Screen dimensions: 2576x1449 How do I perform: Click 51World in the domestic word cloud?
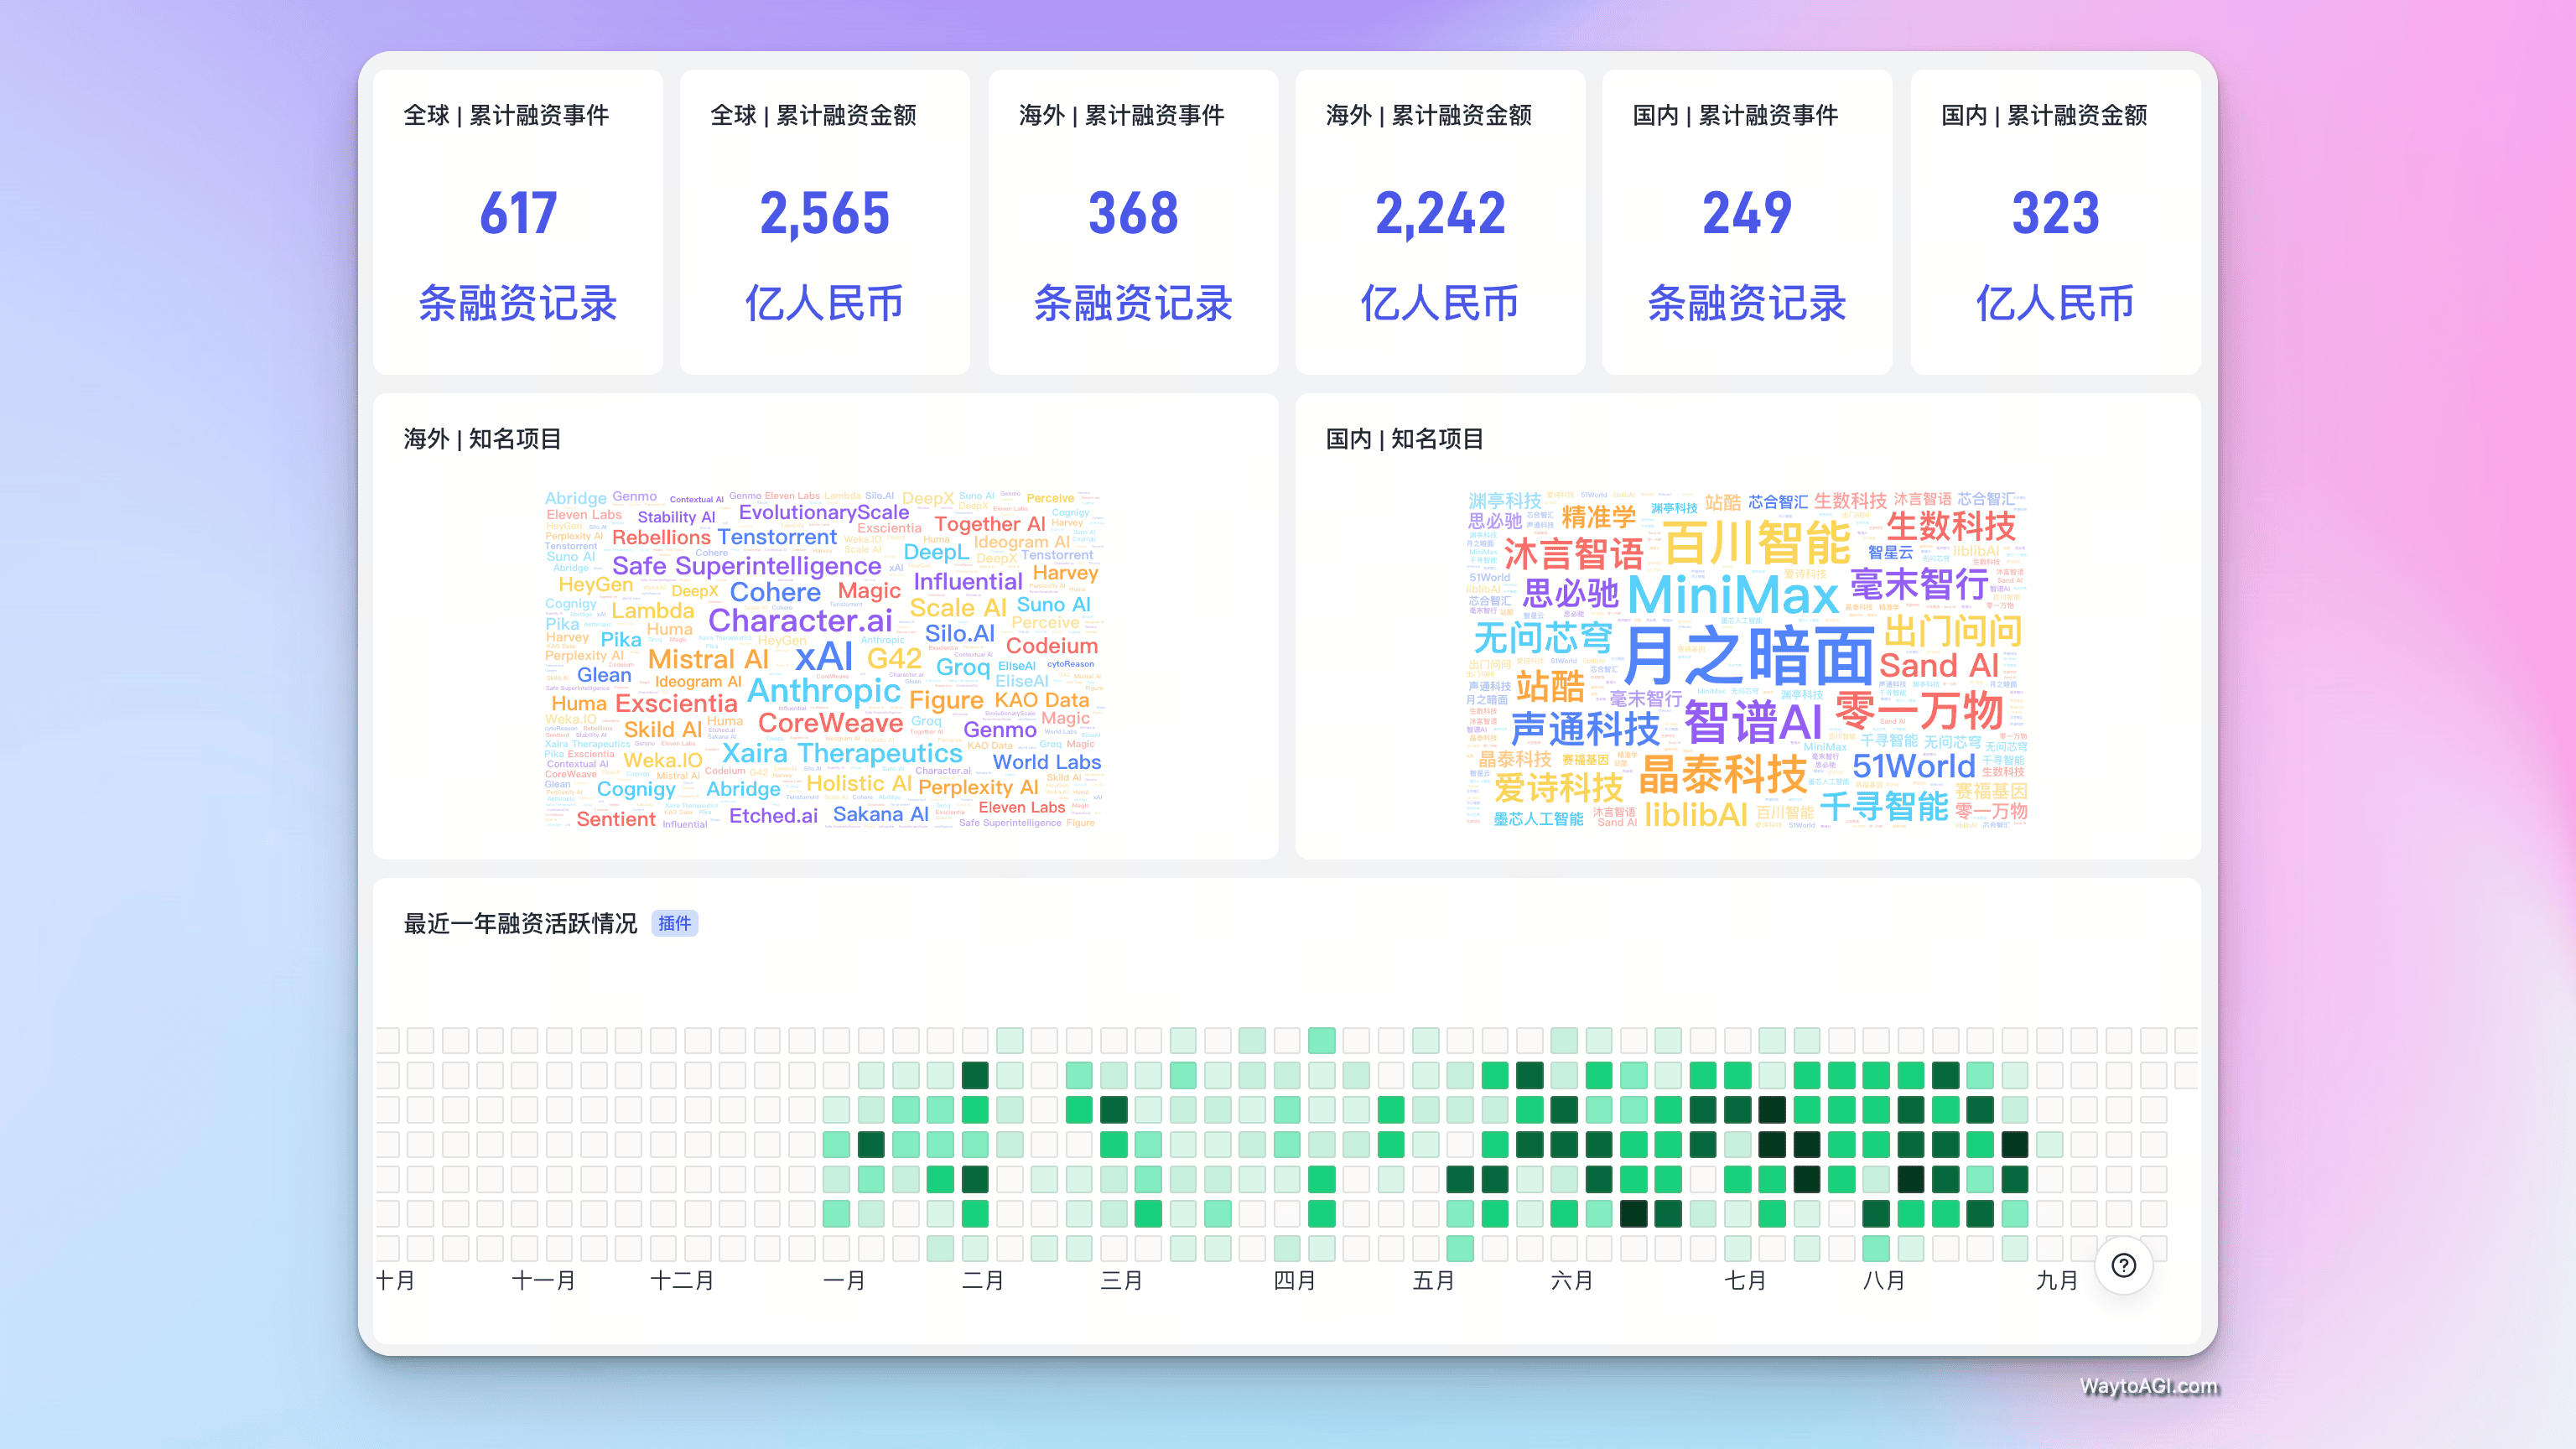coord(1914,766)
